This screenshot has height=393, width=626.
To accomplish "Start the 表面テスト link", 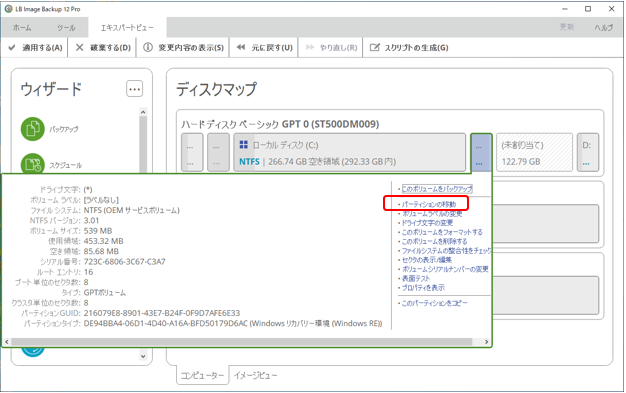I will coord(416,278).
